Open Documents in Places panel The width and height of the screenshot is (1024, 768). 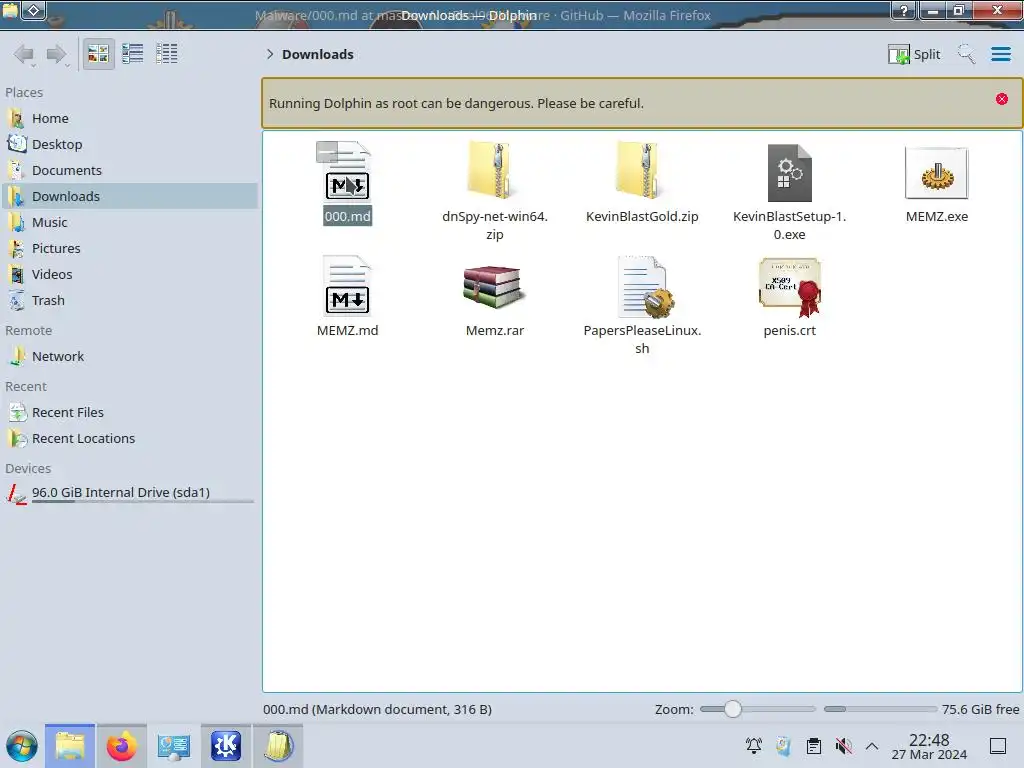point(129,170)
